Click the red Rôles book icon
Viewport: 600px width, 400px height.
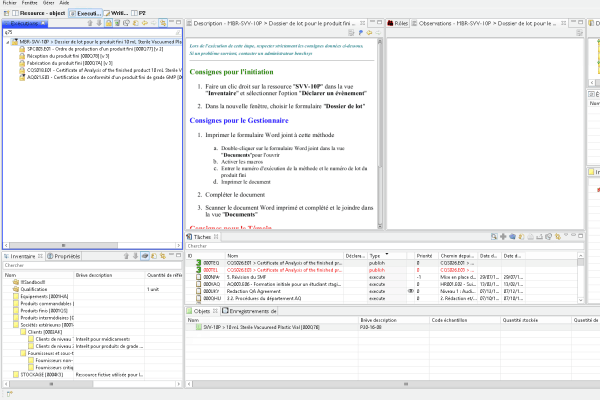[390, 23]
